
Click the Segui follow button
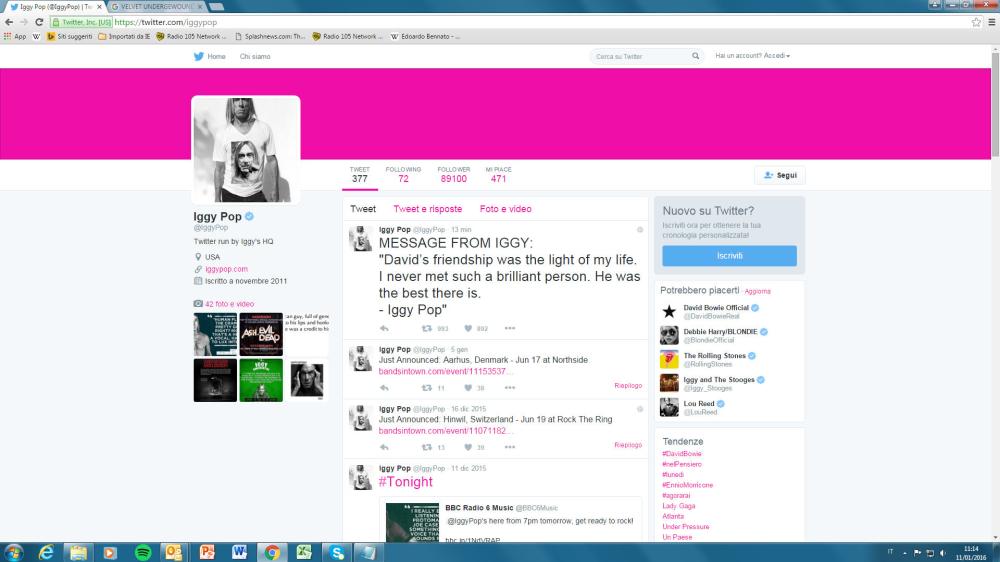coord(779,175)
